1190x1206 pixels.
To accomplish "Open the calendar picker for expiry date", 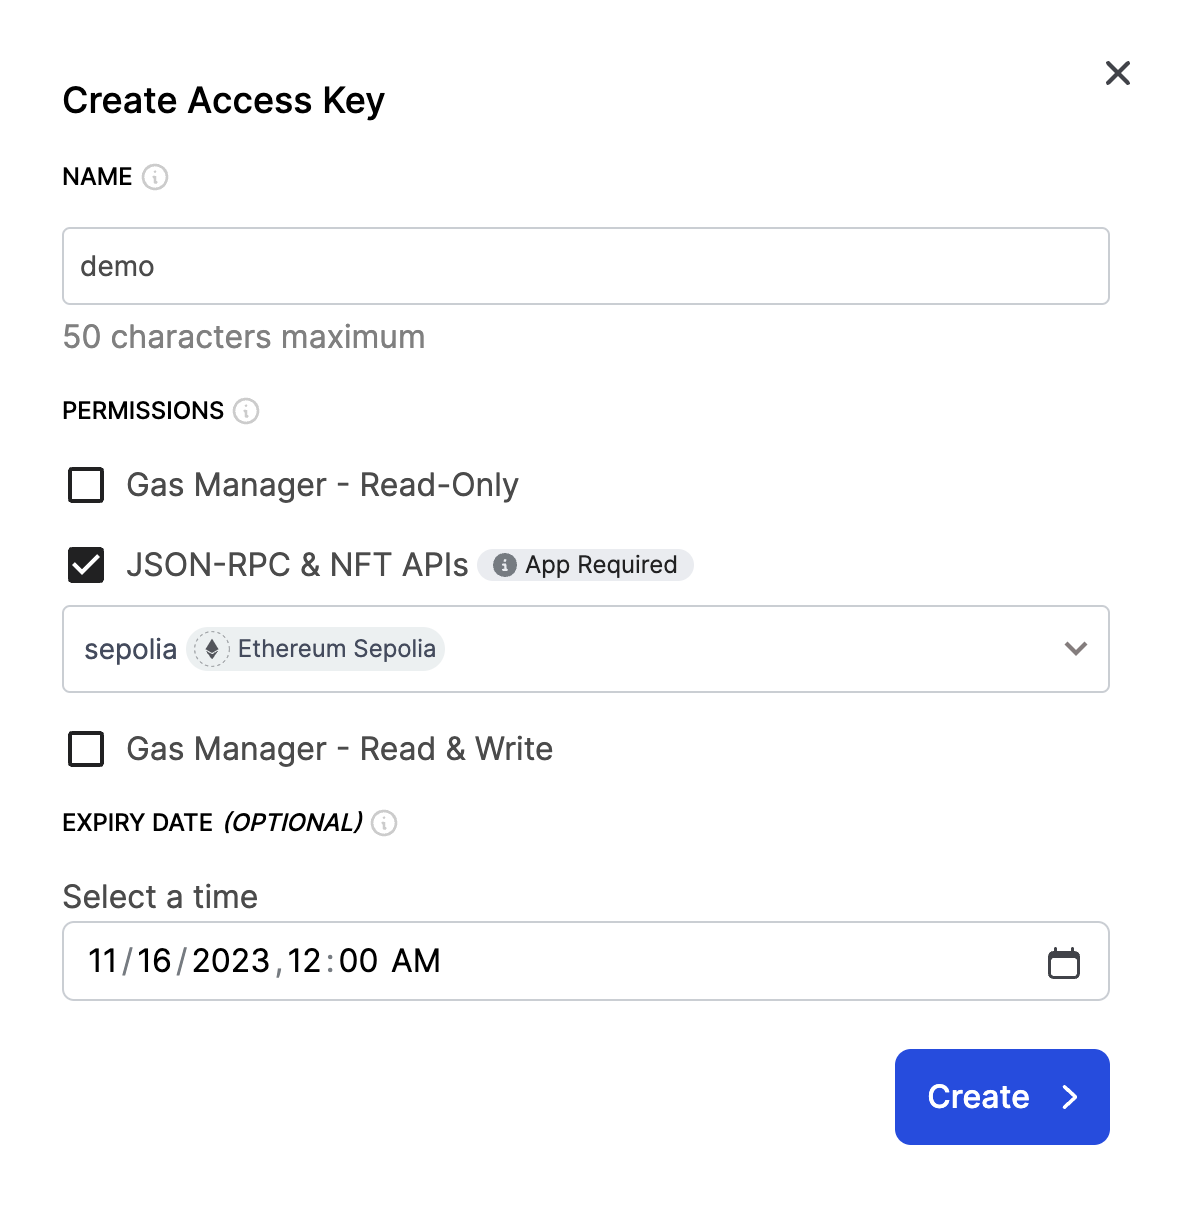I will [1064, 961].
